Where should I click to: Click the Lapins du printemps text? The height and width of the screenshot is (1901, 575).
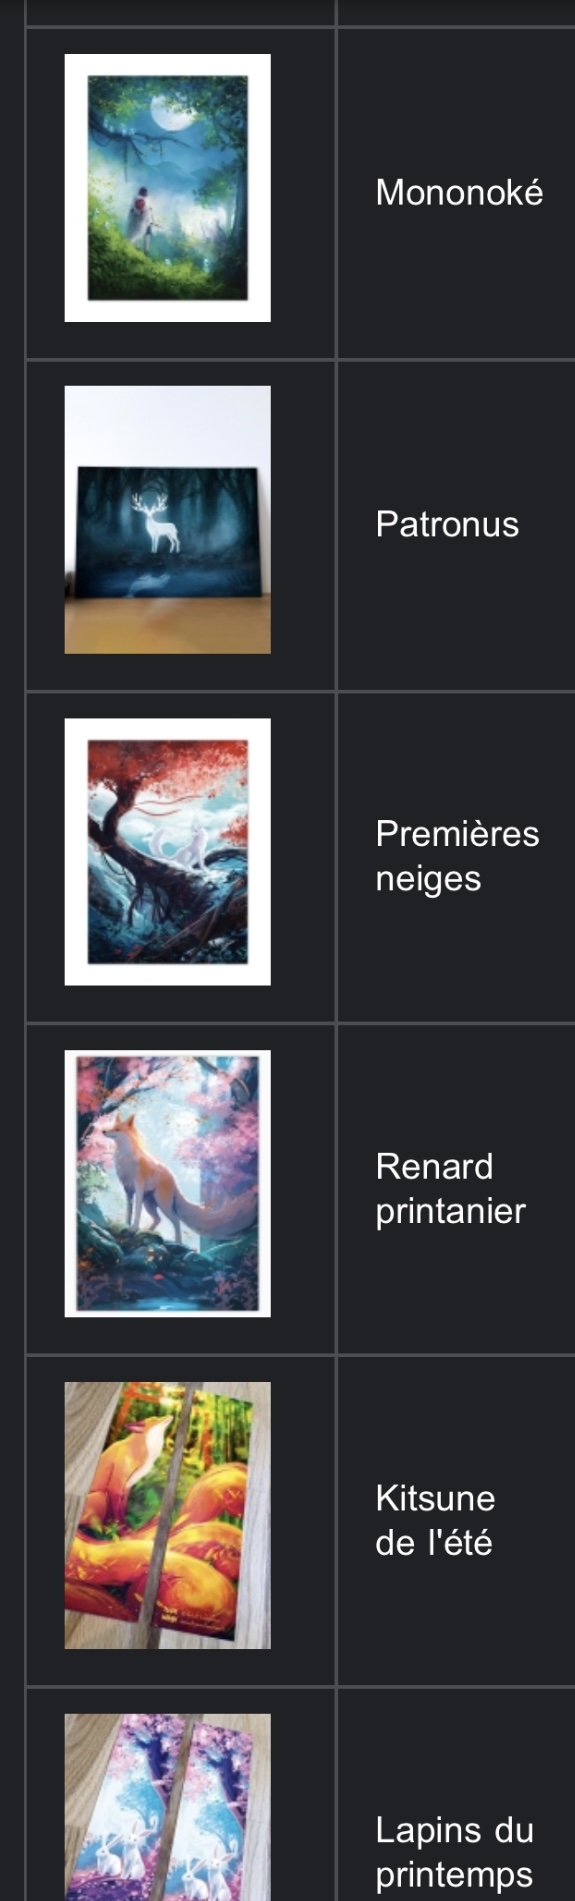[x=454, y=1852]
